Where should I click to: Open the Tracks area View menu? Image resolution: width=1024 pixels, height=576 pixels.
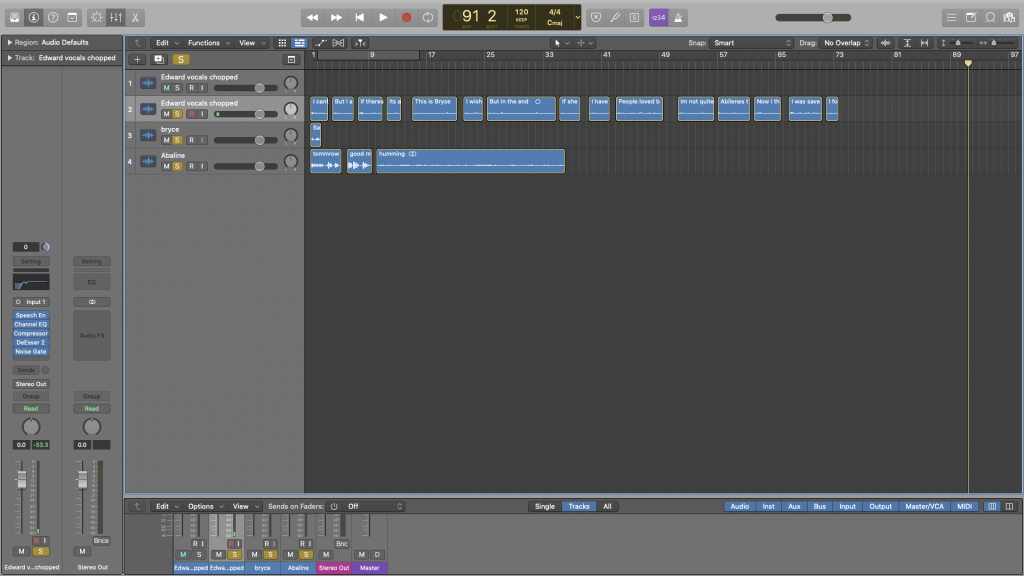point(252,43)
